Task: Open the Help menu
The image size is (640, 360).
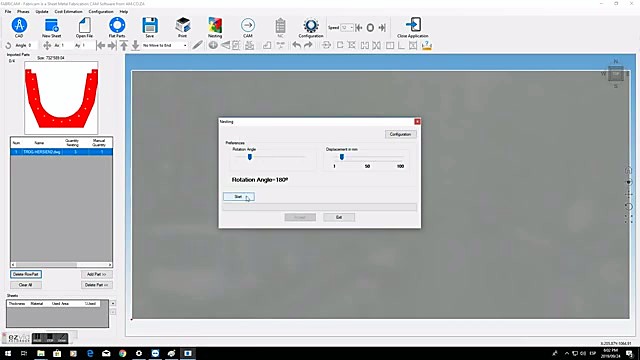Action: [124, 11]
